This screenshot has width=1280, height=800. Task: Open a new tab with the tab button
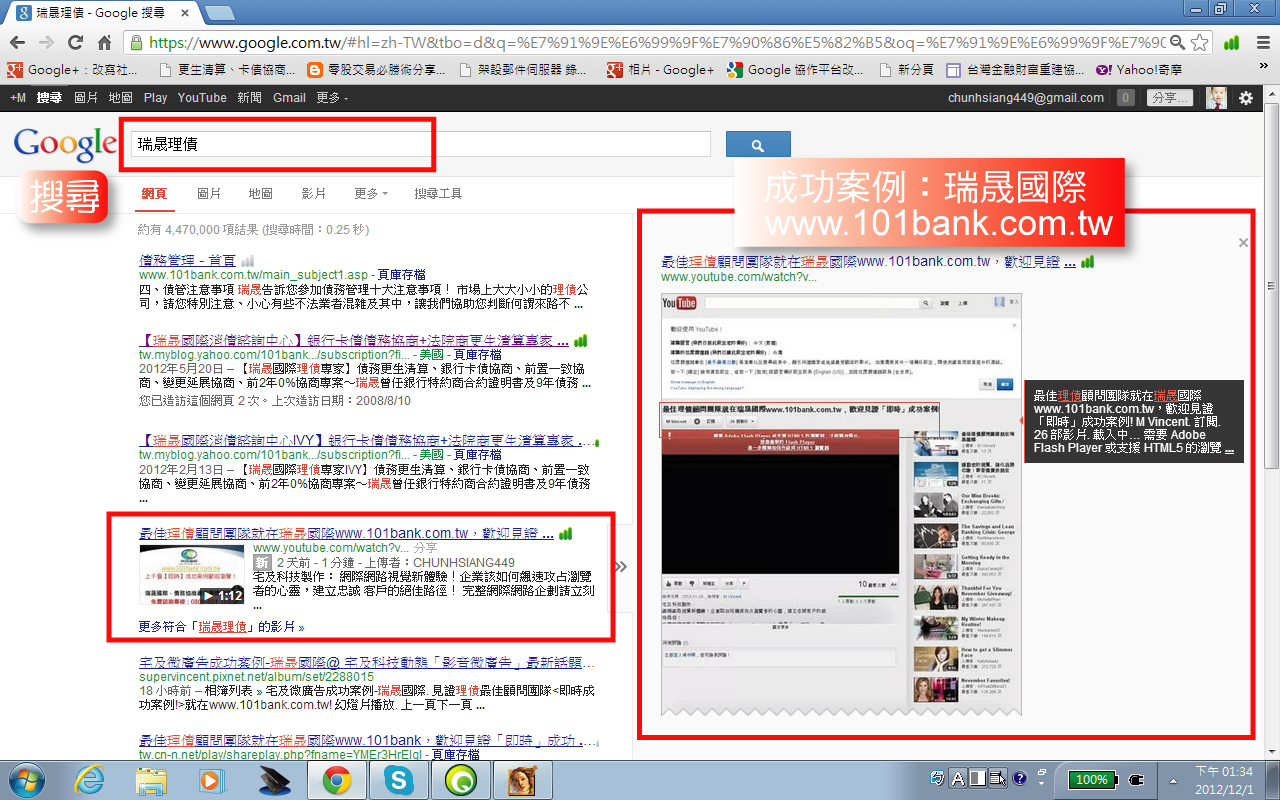coord(219,13)
